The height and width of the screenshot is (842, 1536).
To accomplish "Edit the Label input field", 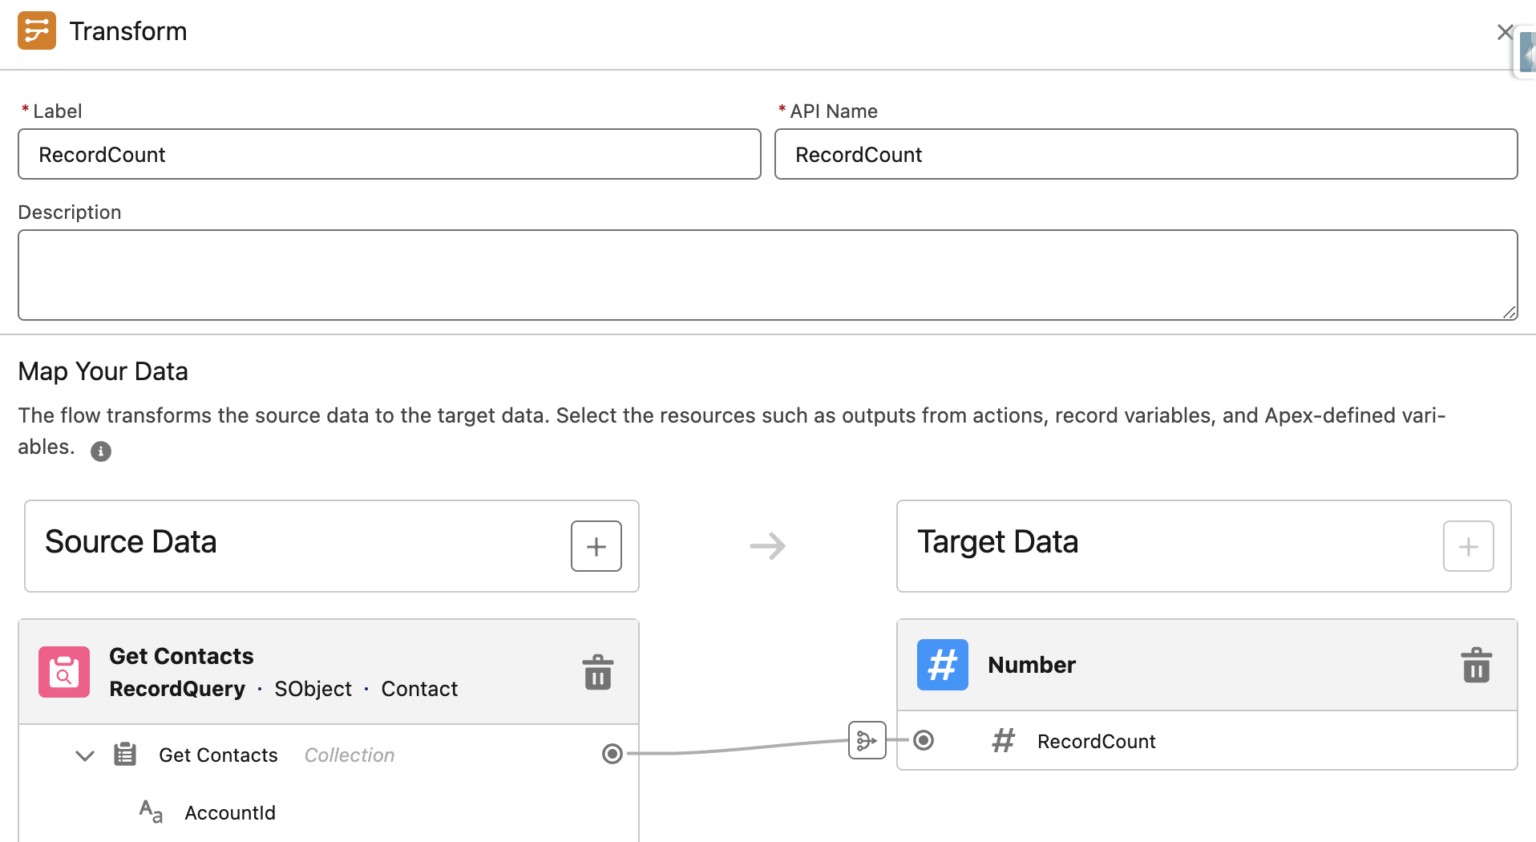I will pyautogui.click(x=389, y=154).
